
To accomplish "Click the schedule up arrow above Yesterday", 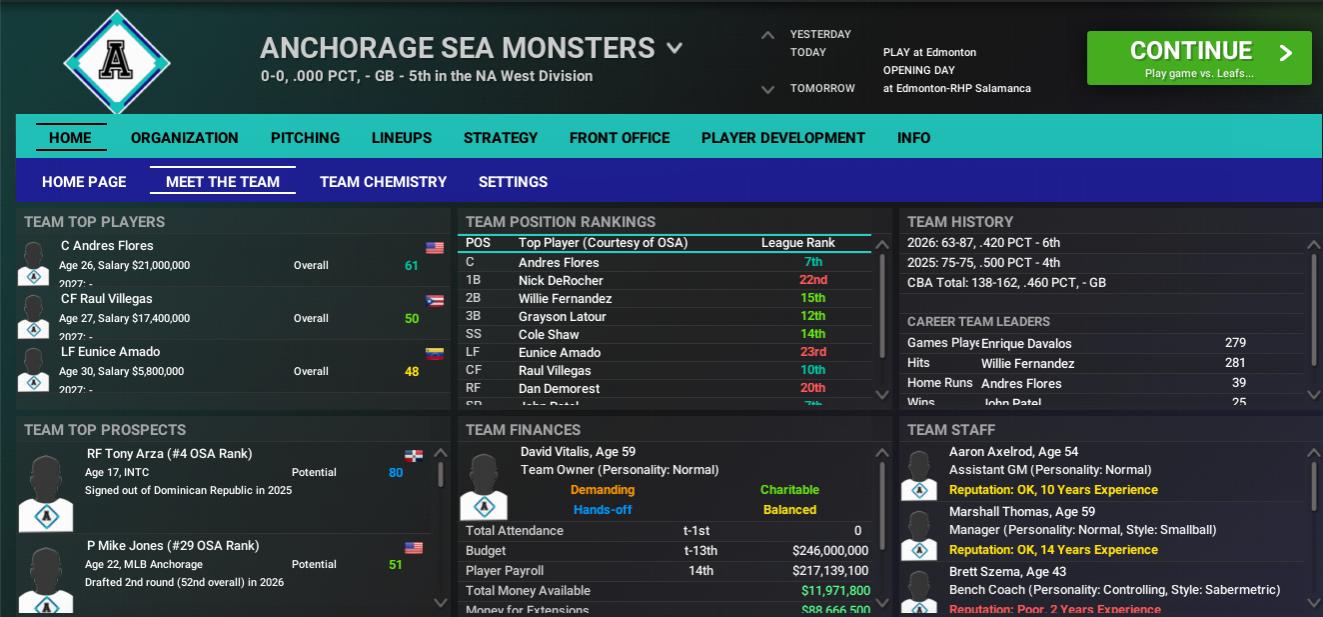I will (x=767, y=35).
